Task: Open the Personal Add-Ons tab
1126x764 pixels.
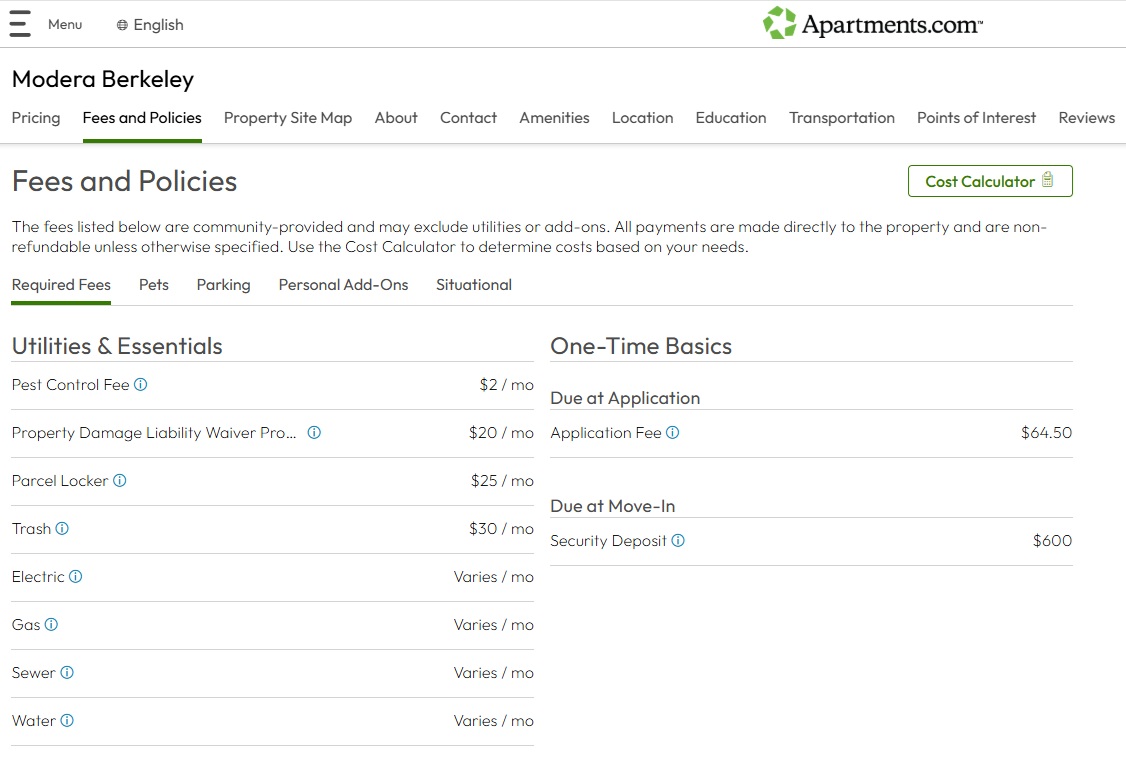Action: pos(343,285)
